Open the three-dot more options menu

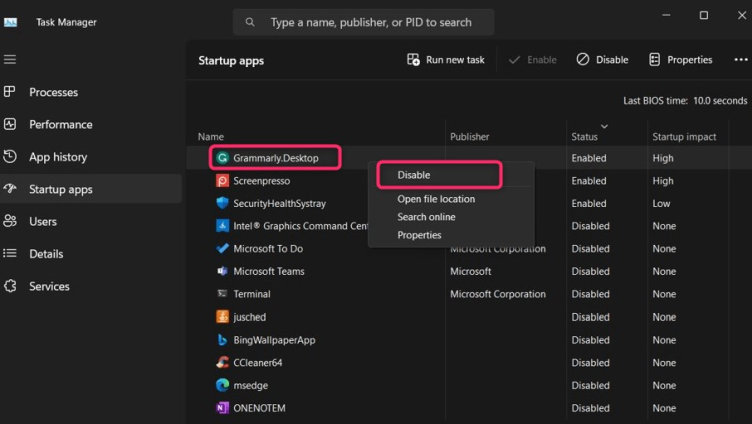point(740,60)
